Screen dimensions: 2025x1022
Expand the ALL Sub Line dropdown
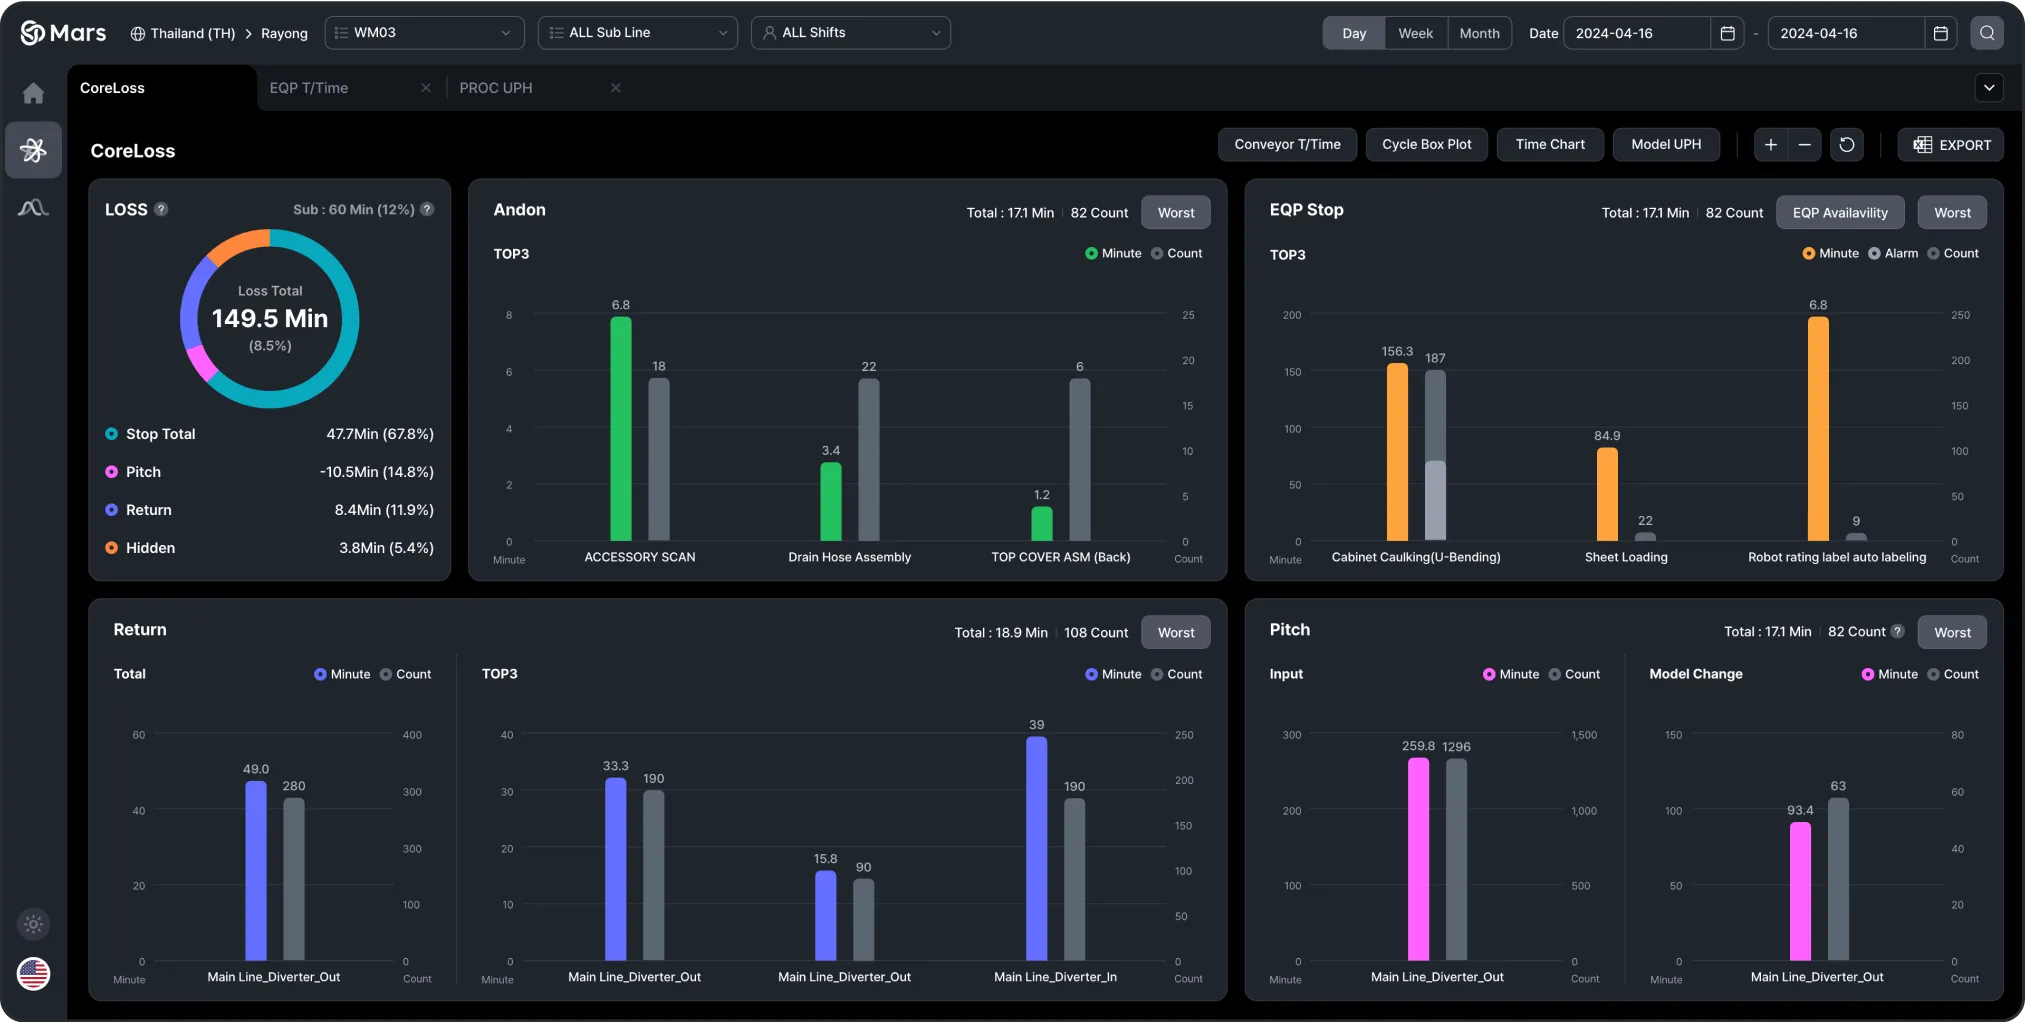(x=637, y=32)
